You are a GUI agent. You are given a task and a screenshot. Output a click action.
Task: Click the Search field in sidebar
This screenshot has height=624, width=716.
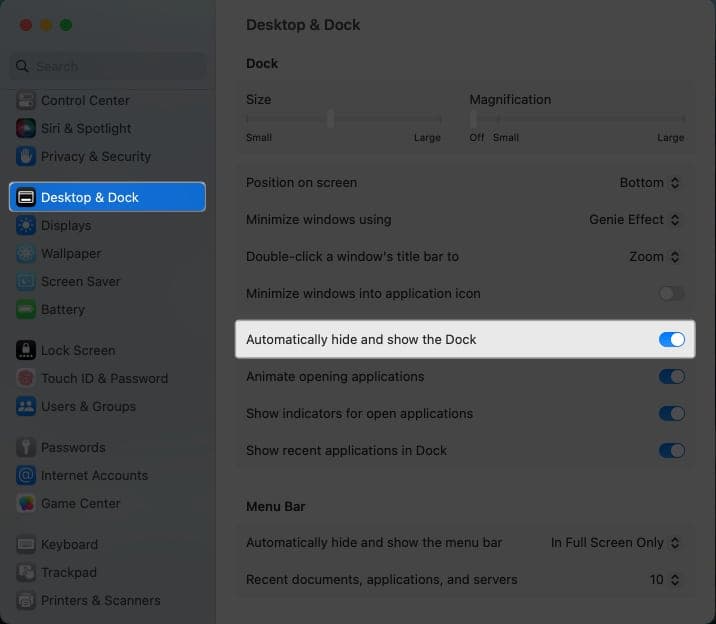pos(107,66)
